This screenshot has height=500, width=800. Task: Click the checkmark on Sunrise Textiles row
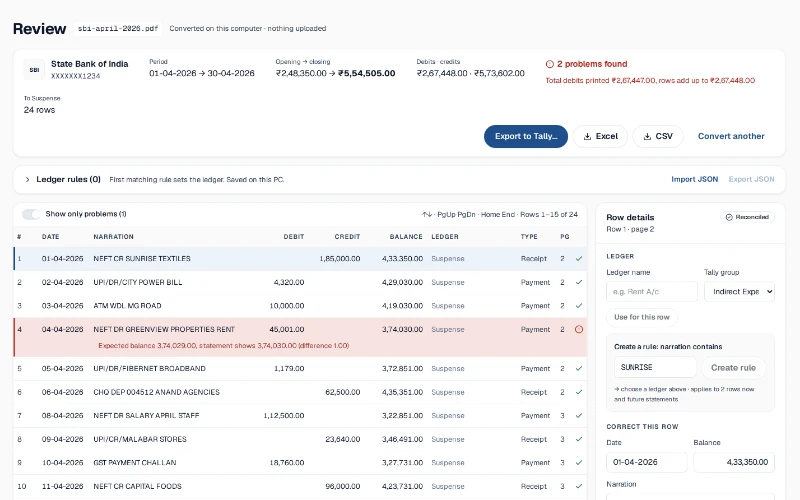pos(579,259)
